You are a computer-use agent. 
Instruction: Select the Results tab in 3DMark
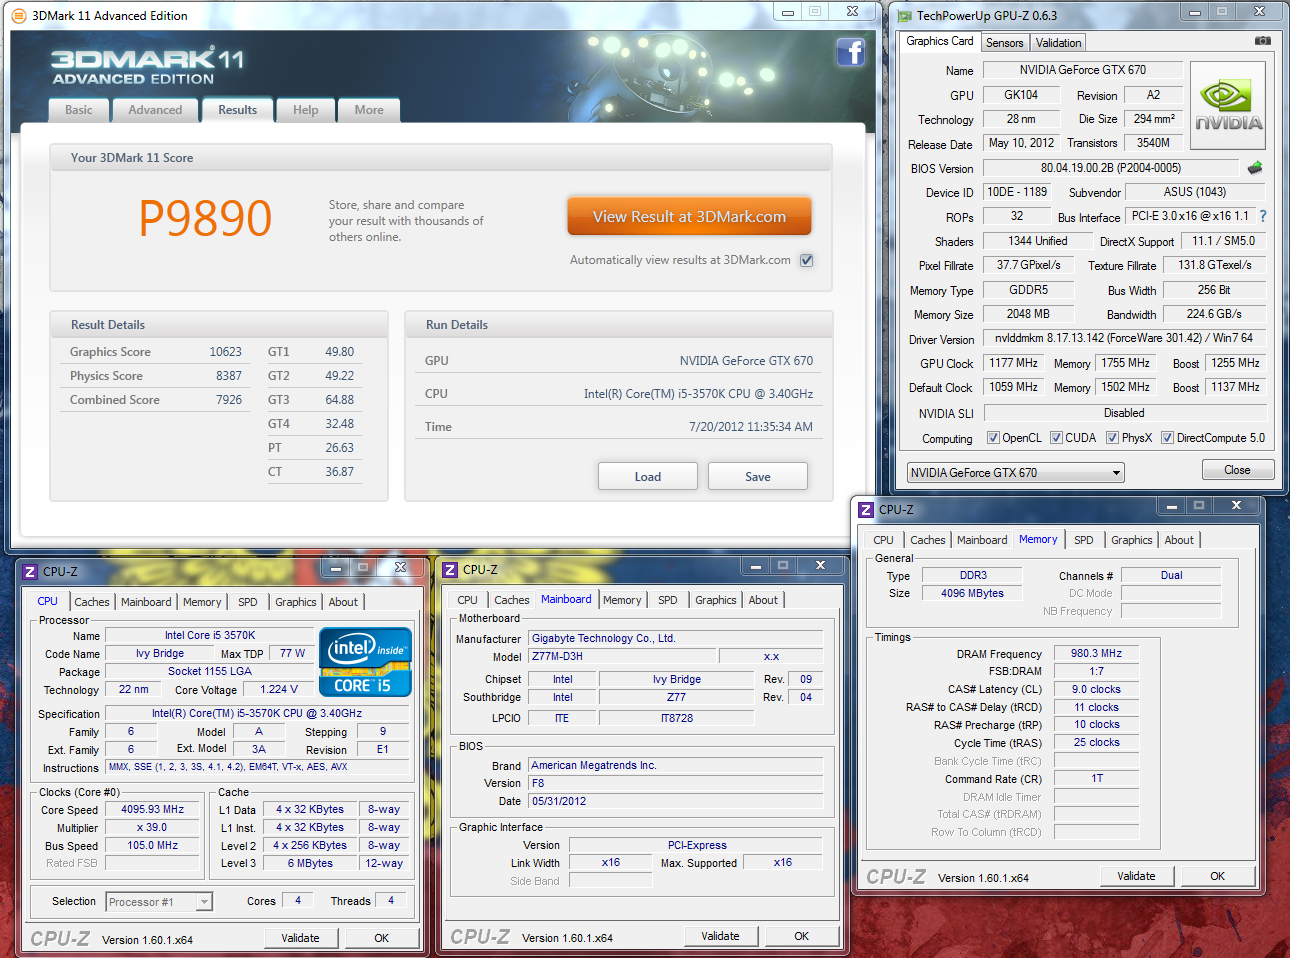(238, 110)
